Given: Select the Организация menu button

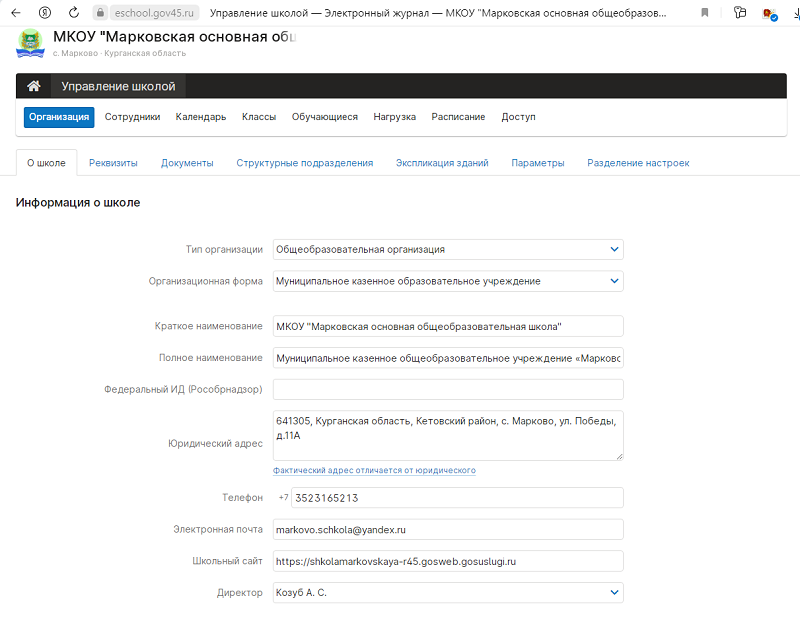Looking at the screenshot, I should pos(59,117).
